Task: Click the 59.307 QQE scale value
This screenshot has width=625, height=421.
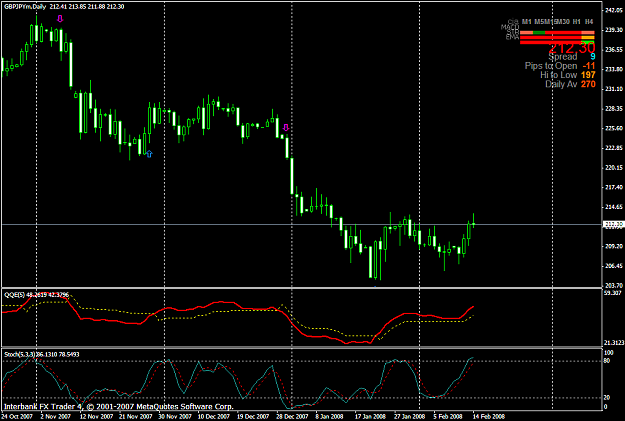Action: point(613,293)
